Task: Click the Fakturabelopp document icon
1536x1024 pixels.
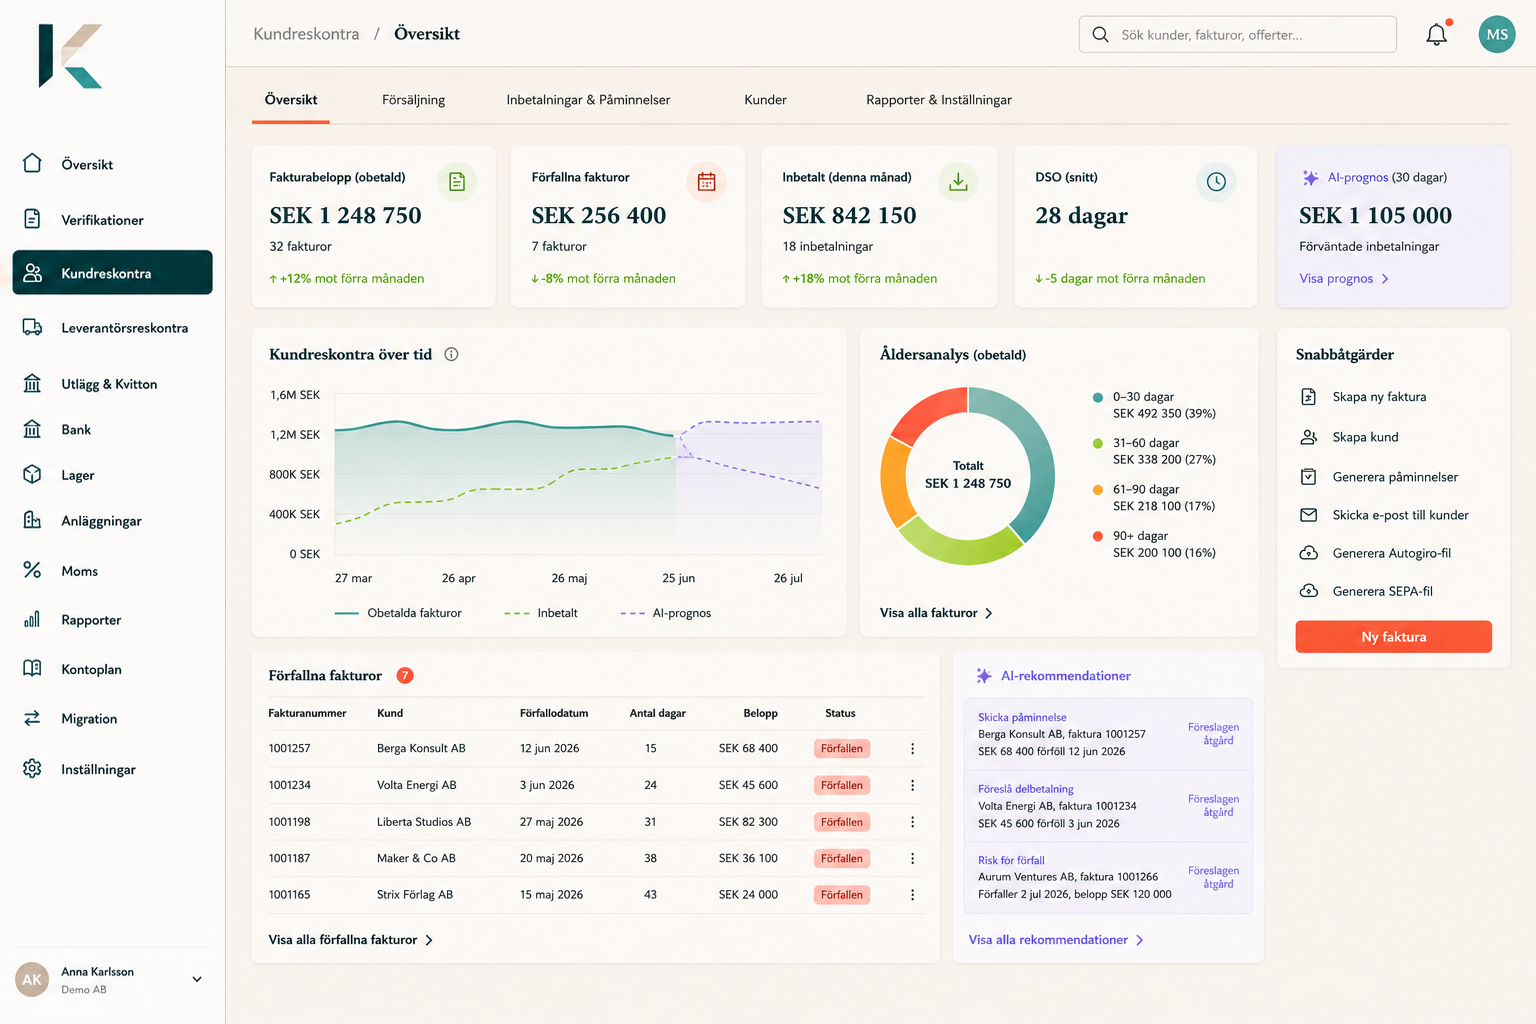Action: tap(457, 182)
